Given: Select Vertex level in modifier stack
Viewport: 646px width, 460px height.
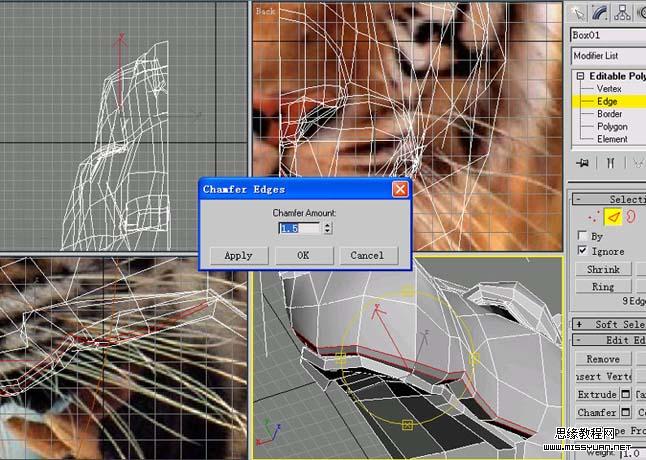Looking at the screenshot, I should [609, 89].
